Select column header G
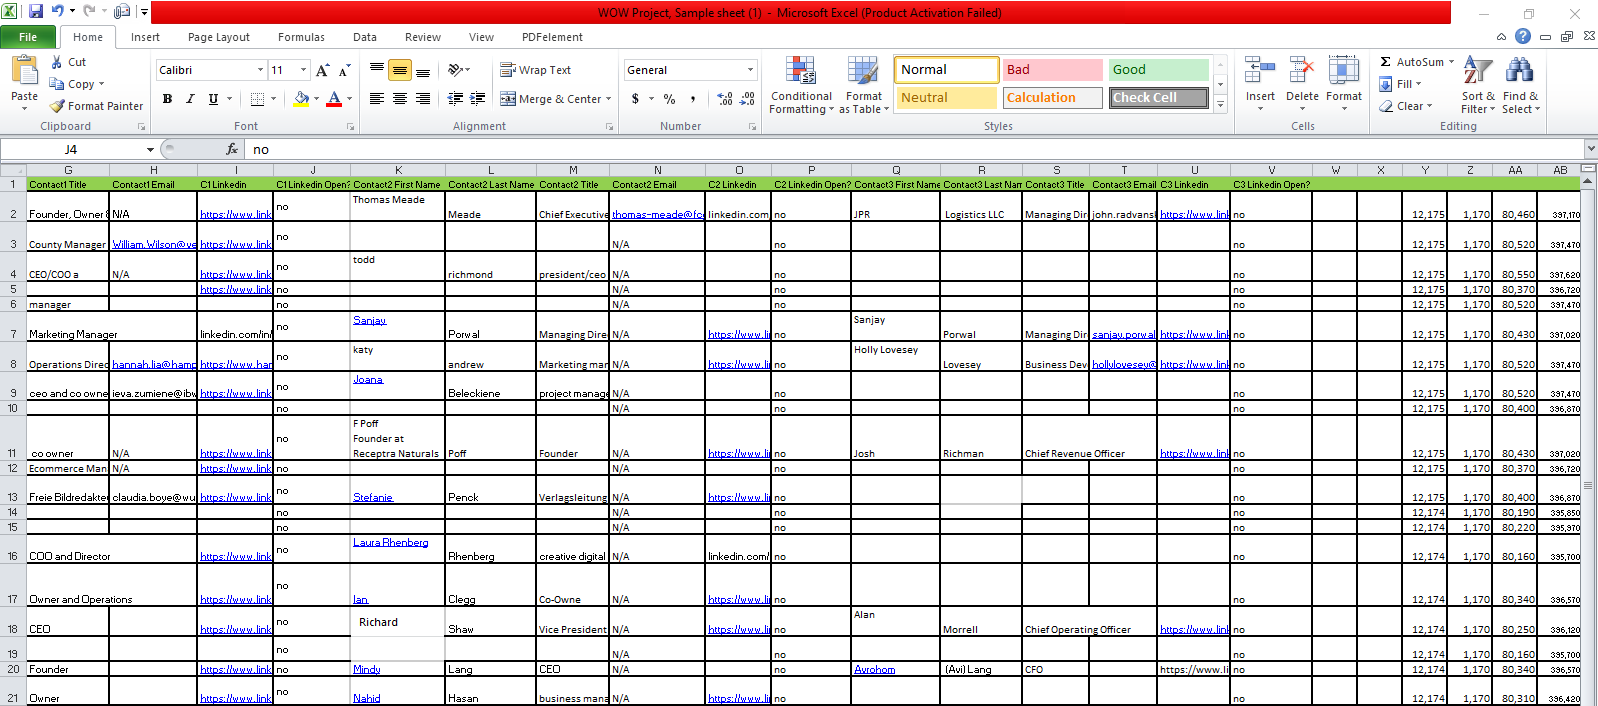 (x=68, y=170)
